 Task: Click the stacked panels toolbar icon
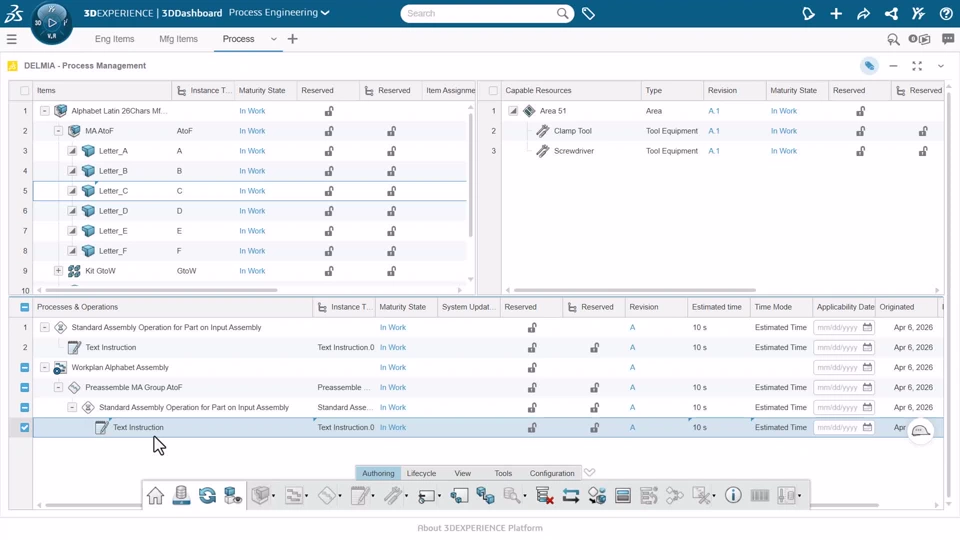pyautogui.click(x=623, y=495)
